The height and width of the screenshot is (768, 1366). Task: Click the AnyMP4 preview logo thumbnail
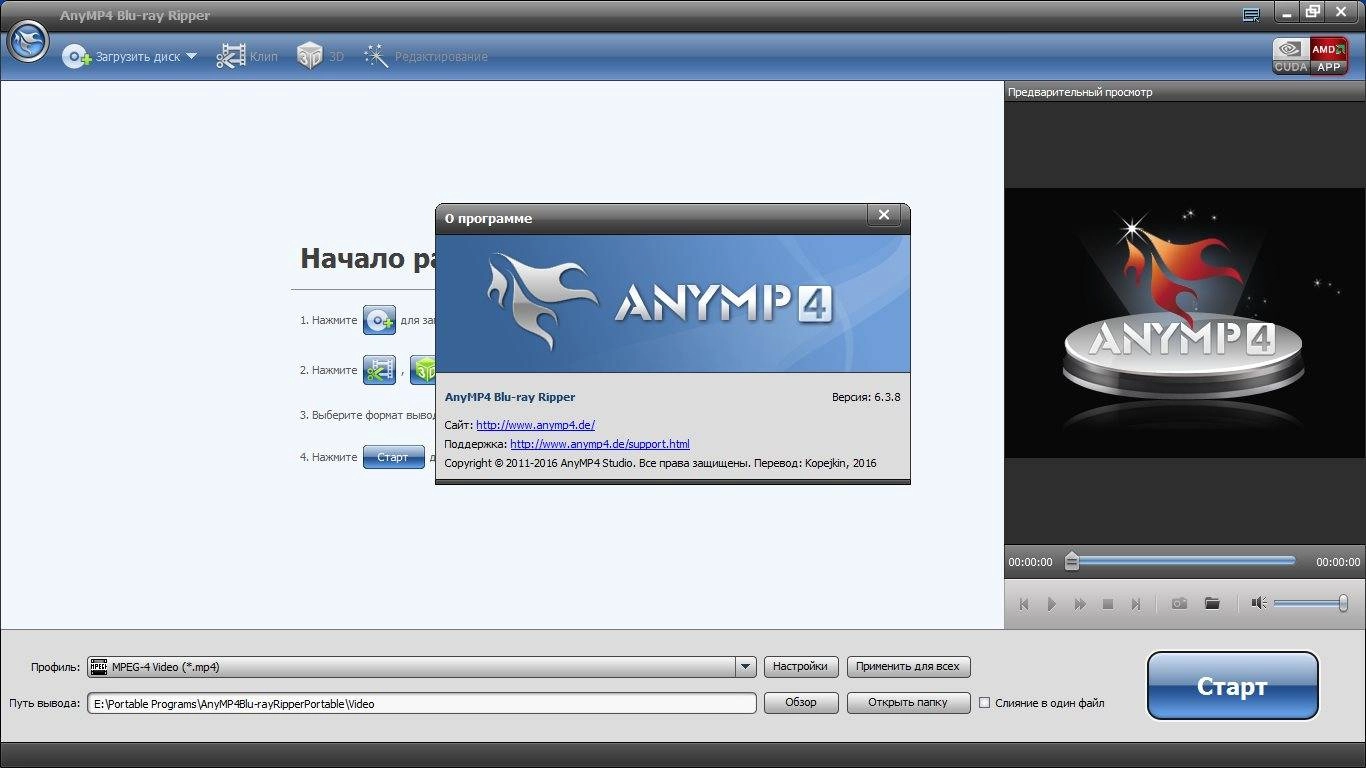click(1185, 322)
